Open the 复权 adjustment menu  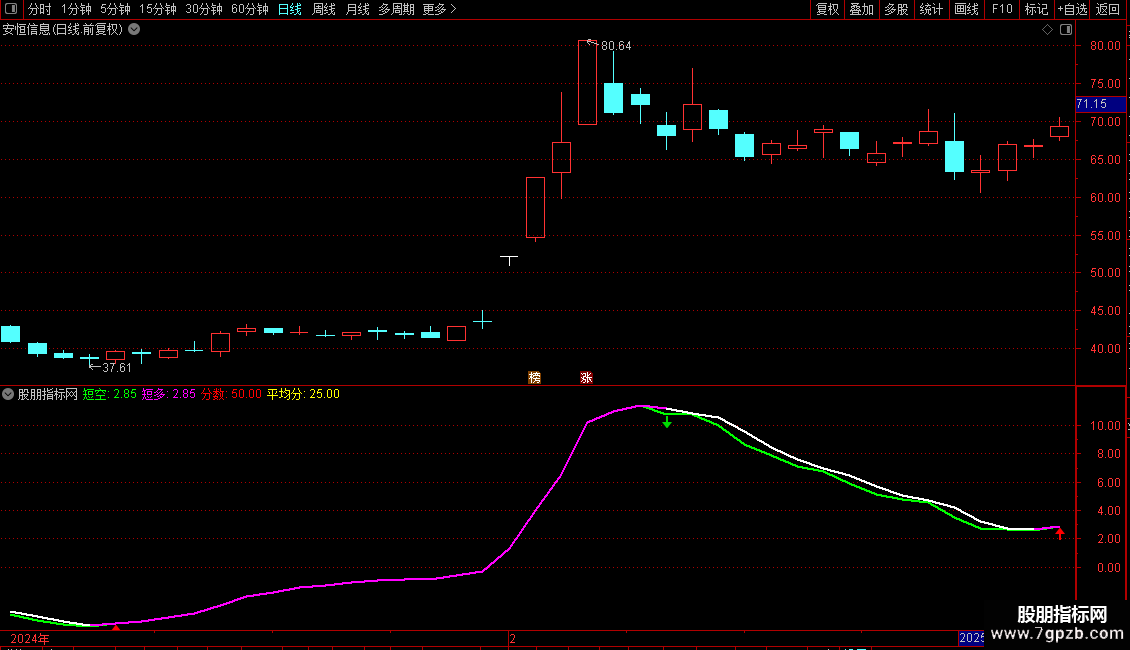coord(827,9)
